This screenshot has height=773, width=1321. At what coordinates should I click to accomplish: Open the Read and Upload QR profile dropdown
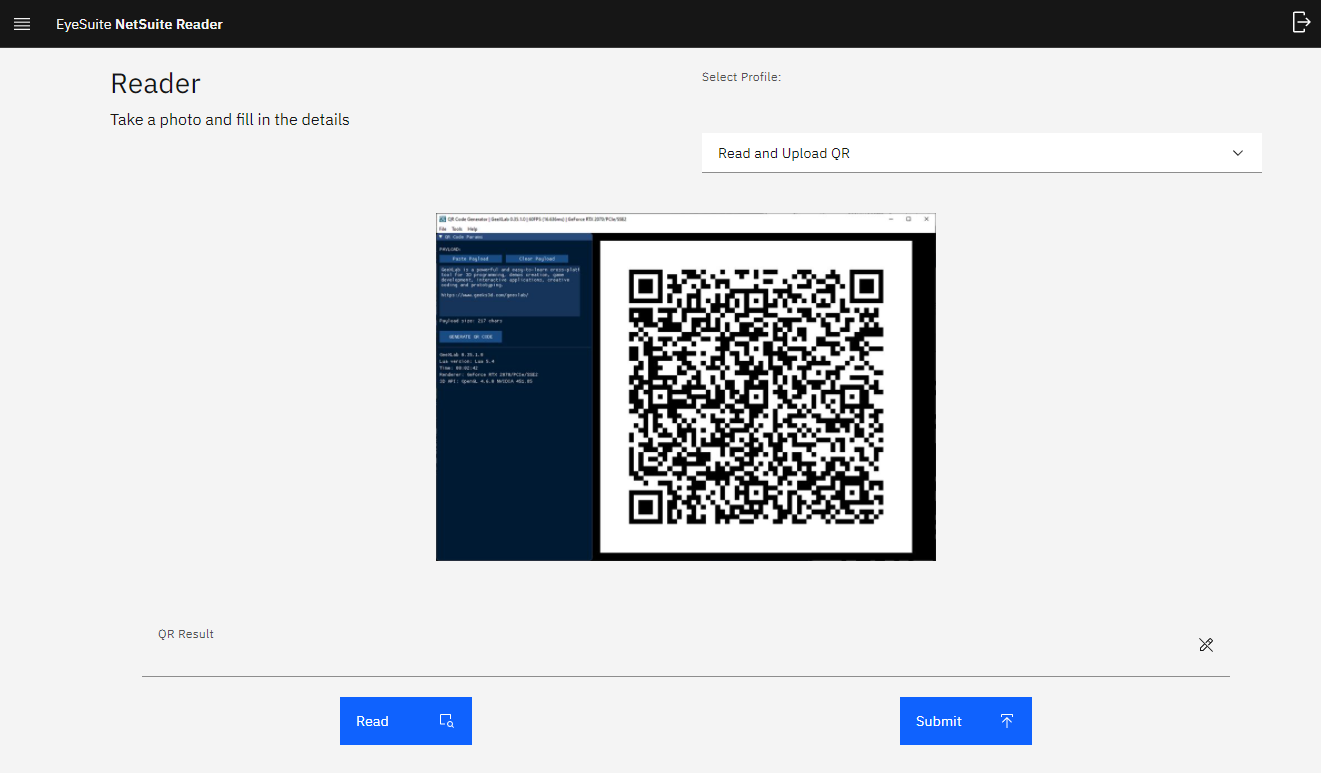[x=981, y=153]
